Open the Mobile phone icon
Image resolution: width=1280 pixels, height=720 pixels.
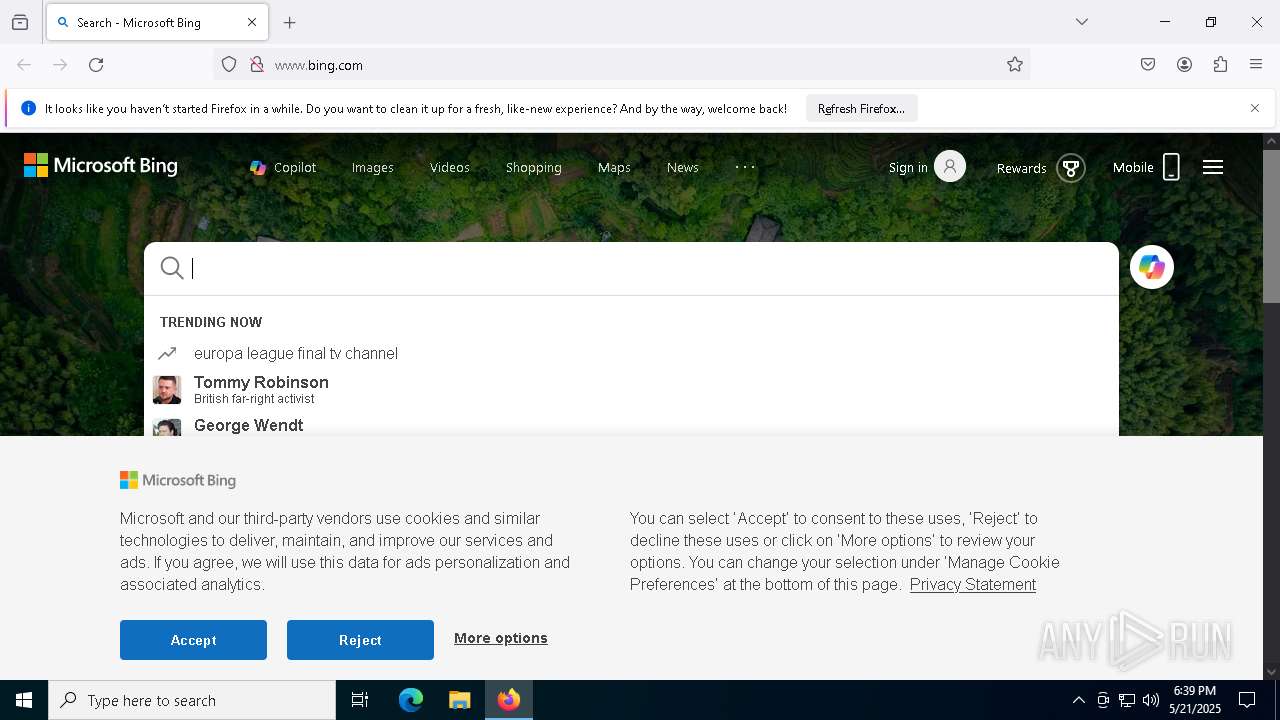pos(1171,167)
